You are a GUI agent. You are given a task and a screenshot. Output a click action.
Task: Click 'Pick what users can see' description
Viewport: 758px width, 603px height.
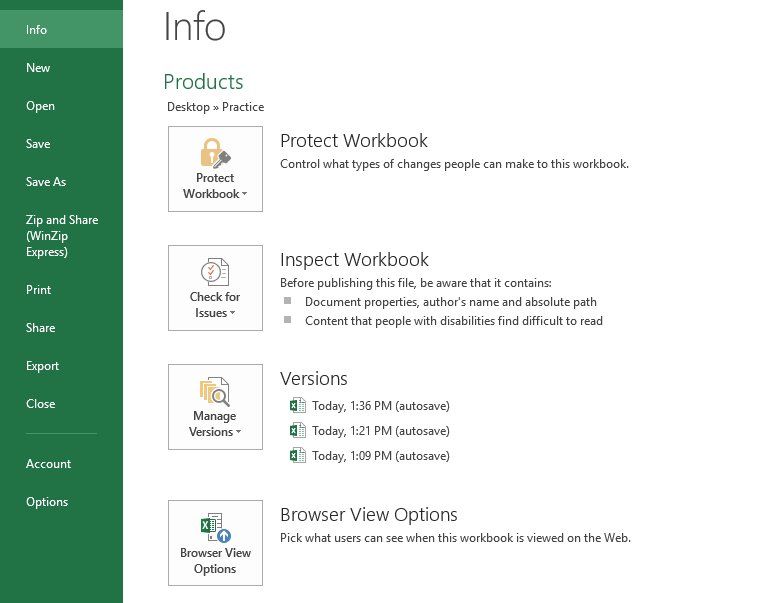(x=455, y=538)
